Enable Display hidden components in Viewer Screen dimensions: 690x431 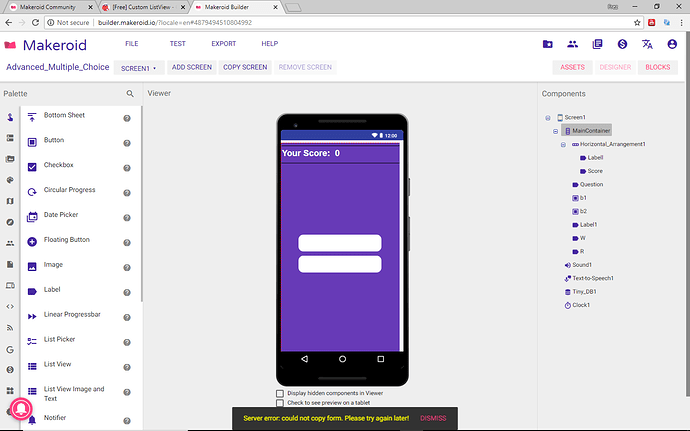tap(280, 393)
